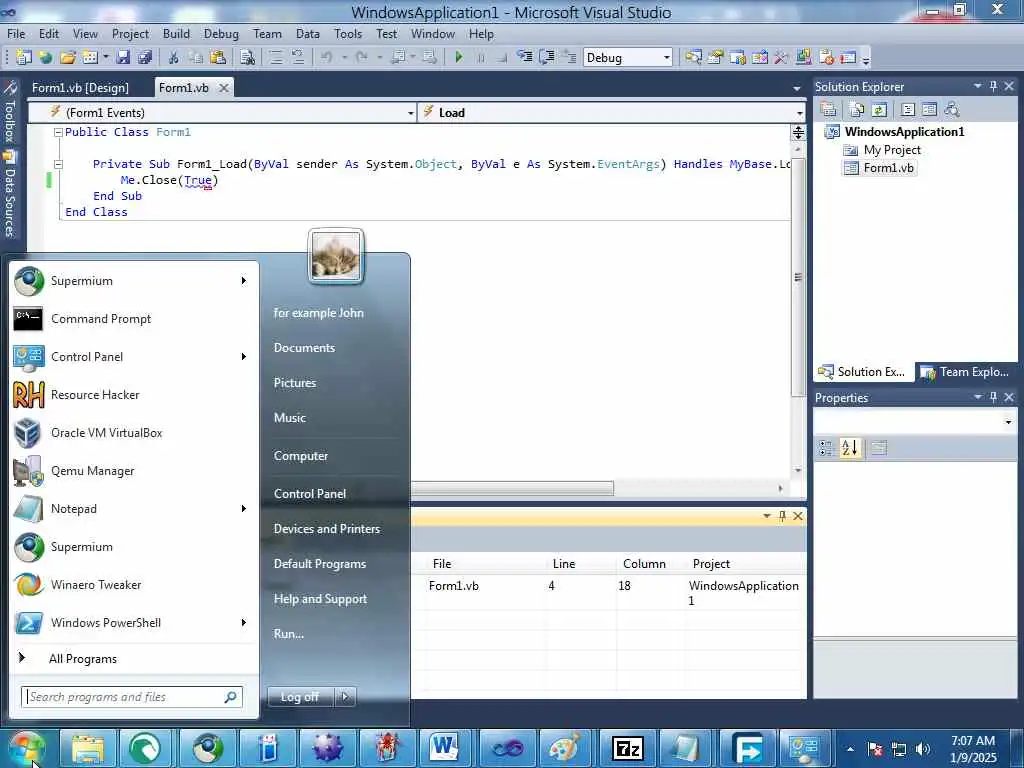Open the Toolbox icon with wrench
Viewport: 1024px width, 768px height.
tap(9, 88)
